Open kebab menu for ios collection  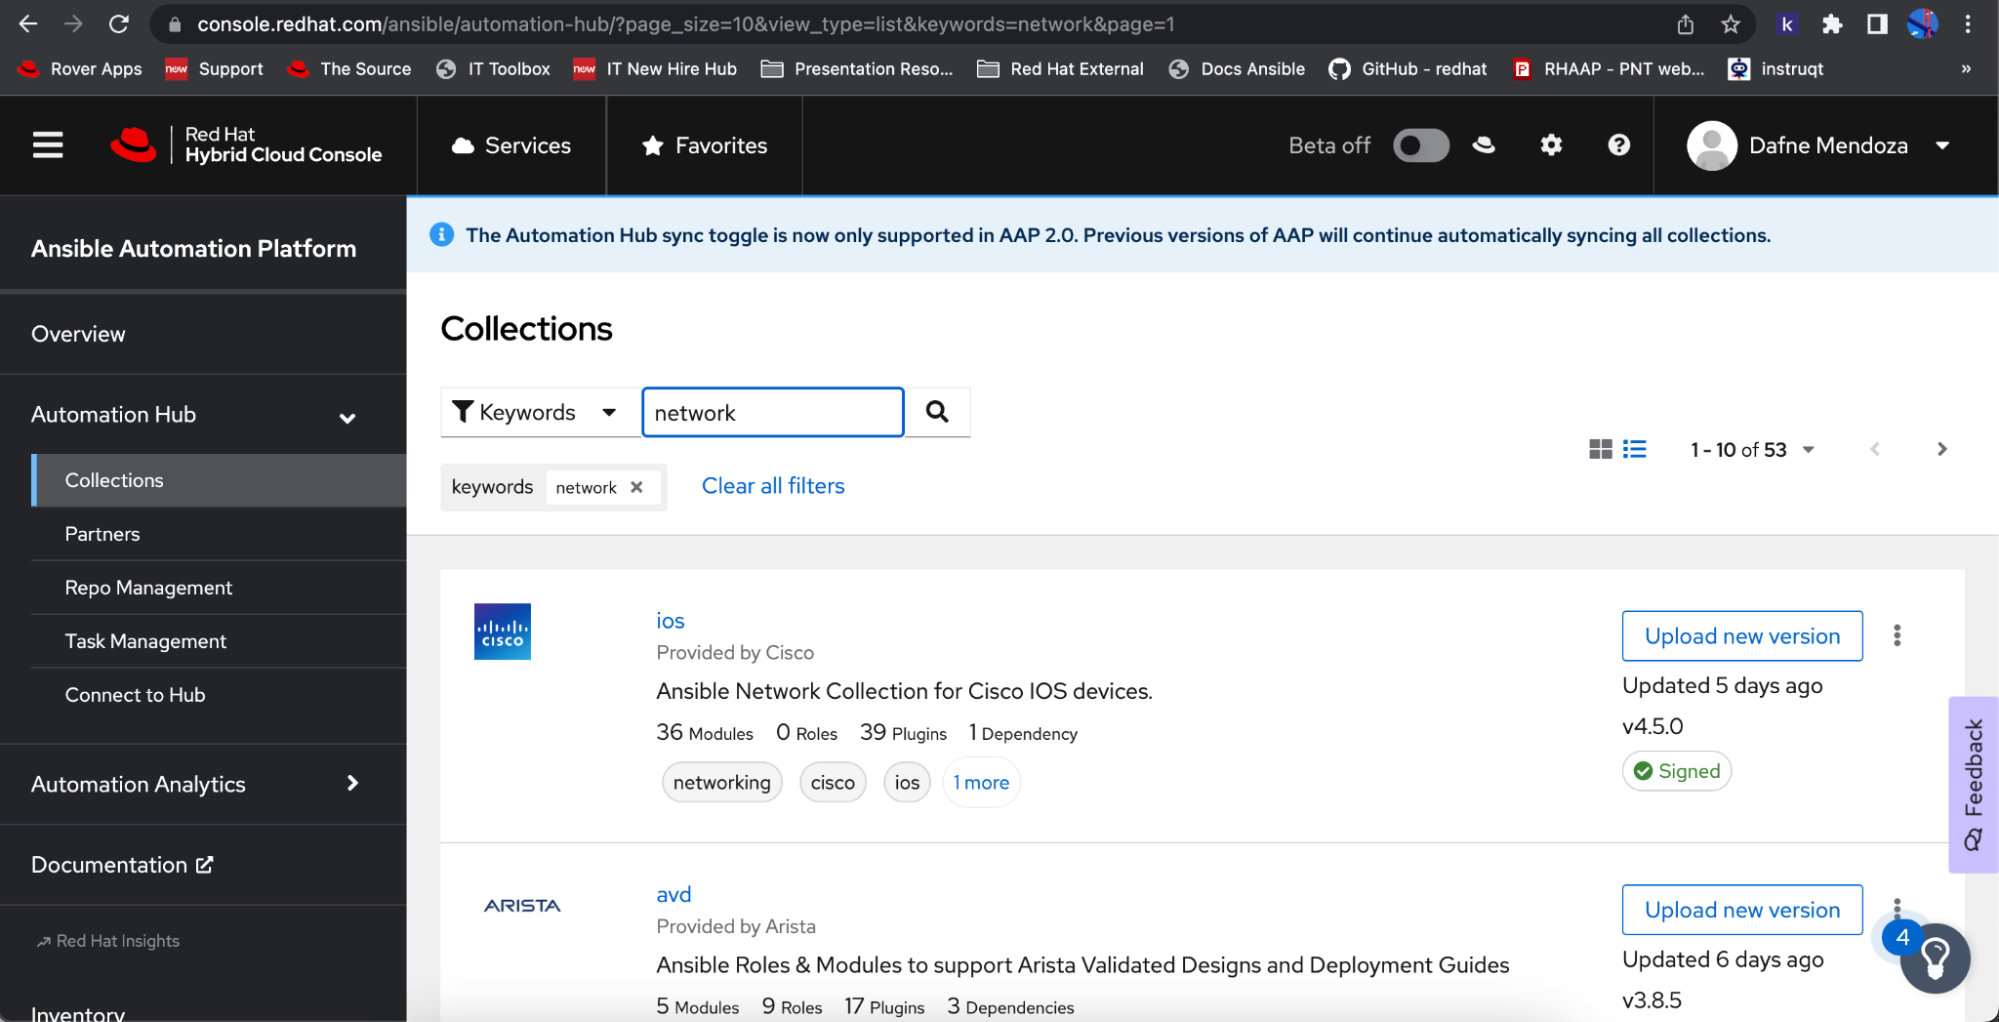tap(1896, 636)
